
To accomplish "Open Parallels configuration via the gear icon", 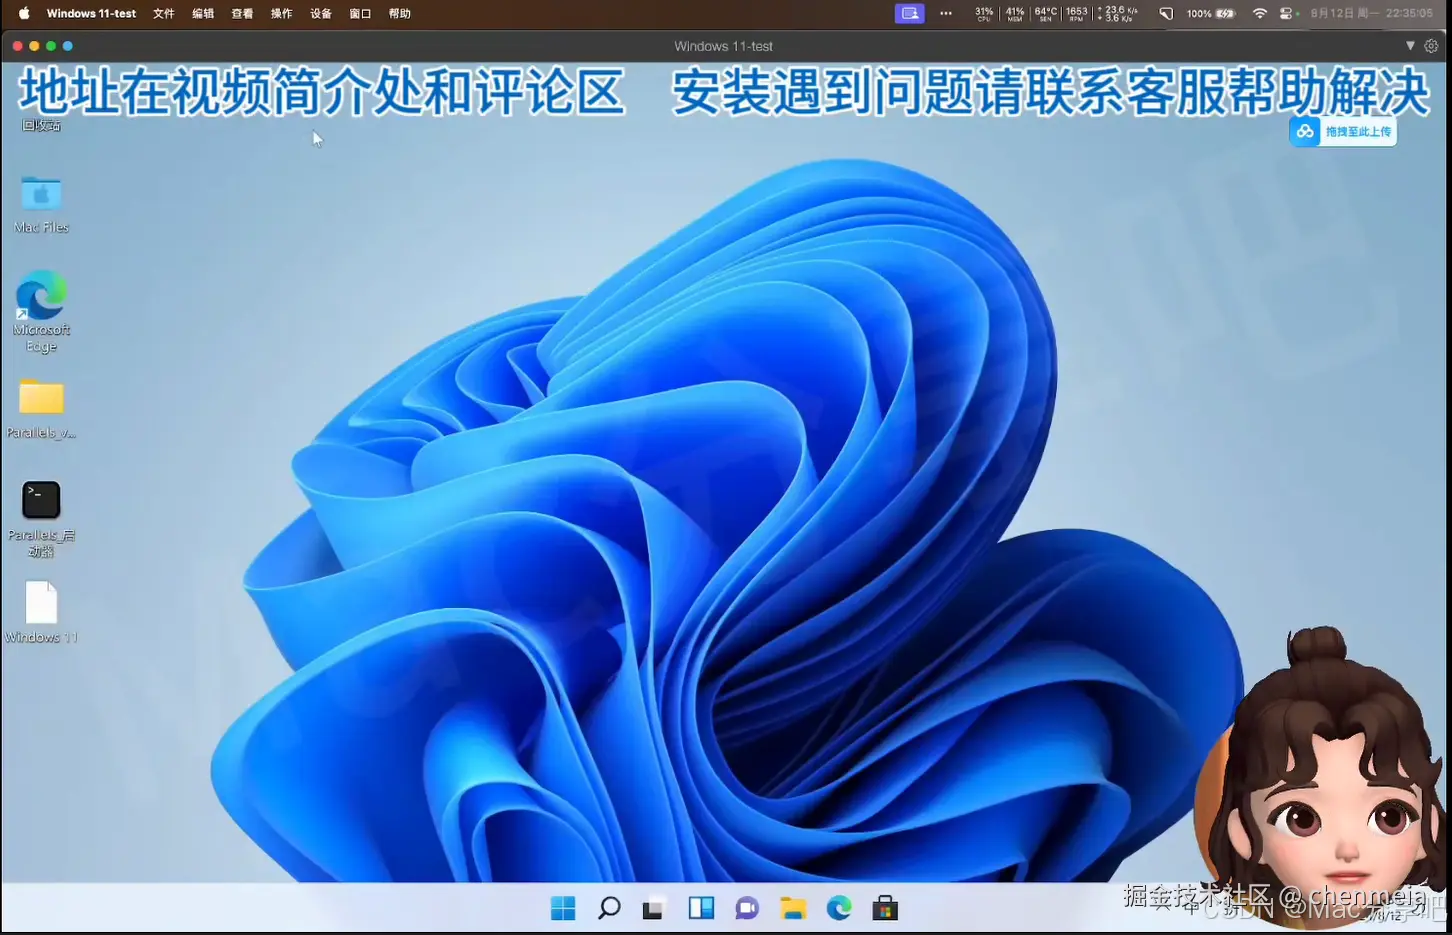I will [1430, 46].
